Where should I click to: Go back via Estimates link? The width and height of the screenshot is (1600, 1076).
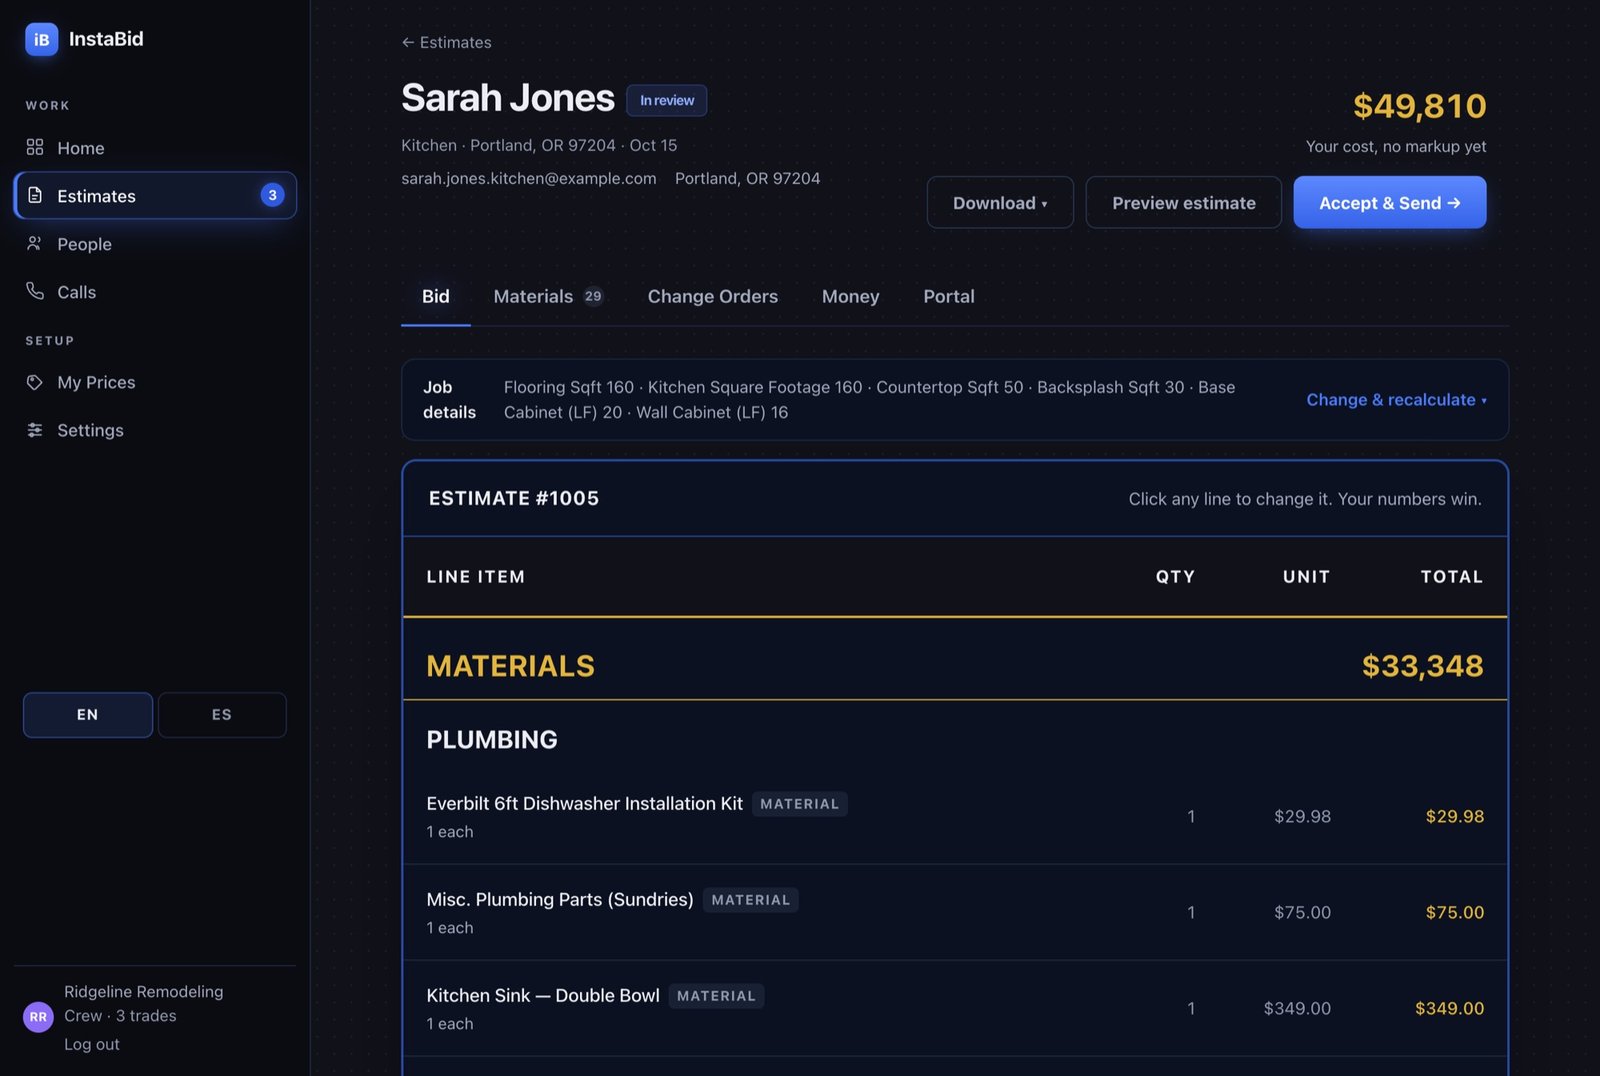pyautogui.click(x=447, y=42)
